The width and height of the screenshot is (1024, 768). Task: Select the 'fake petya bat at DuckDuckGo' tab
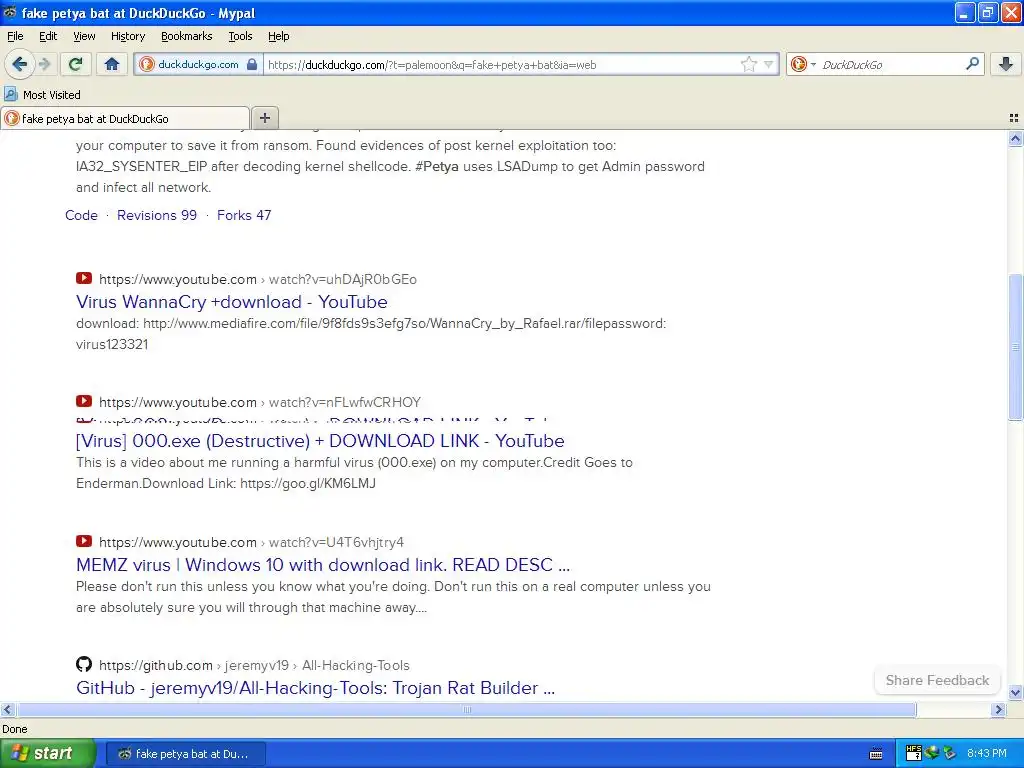[125, 118]
